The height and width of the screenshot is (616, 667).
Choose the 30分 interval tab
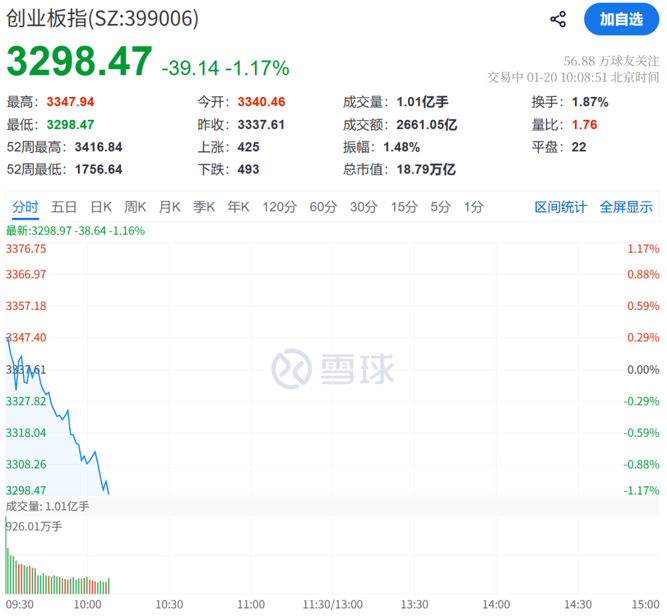pos(363,207)
